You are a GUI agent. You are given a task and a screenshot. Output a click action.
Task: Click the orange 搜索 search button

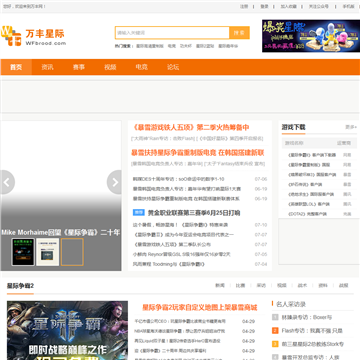click(x=239, y=33)
